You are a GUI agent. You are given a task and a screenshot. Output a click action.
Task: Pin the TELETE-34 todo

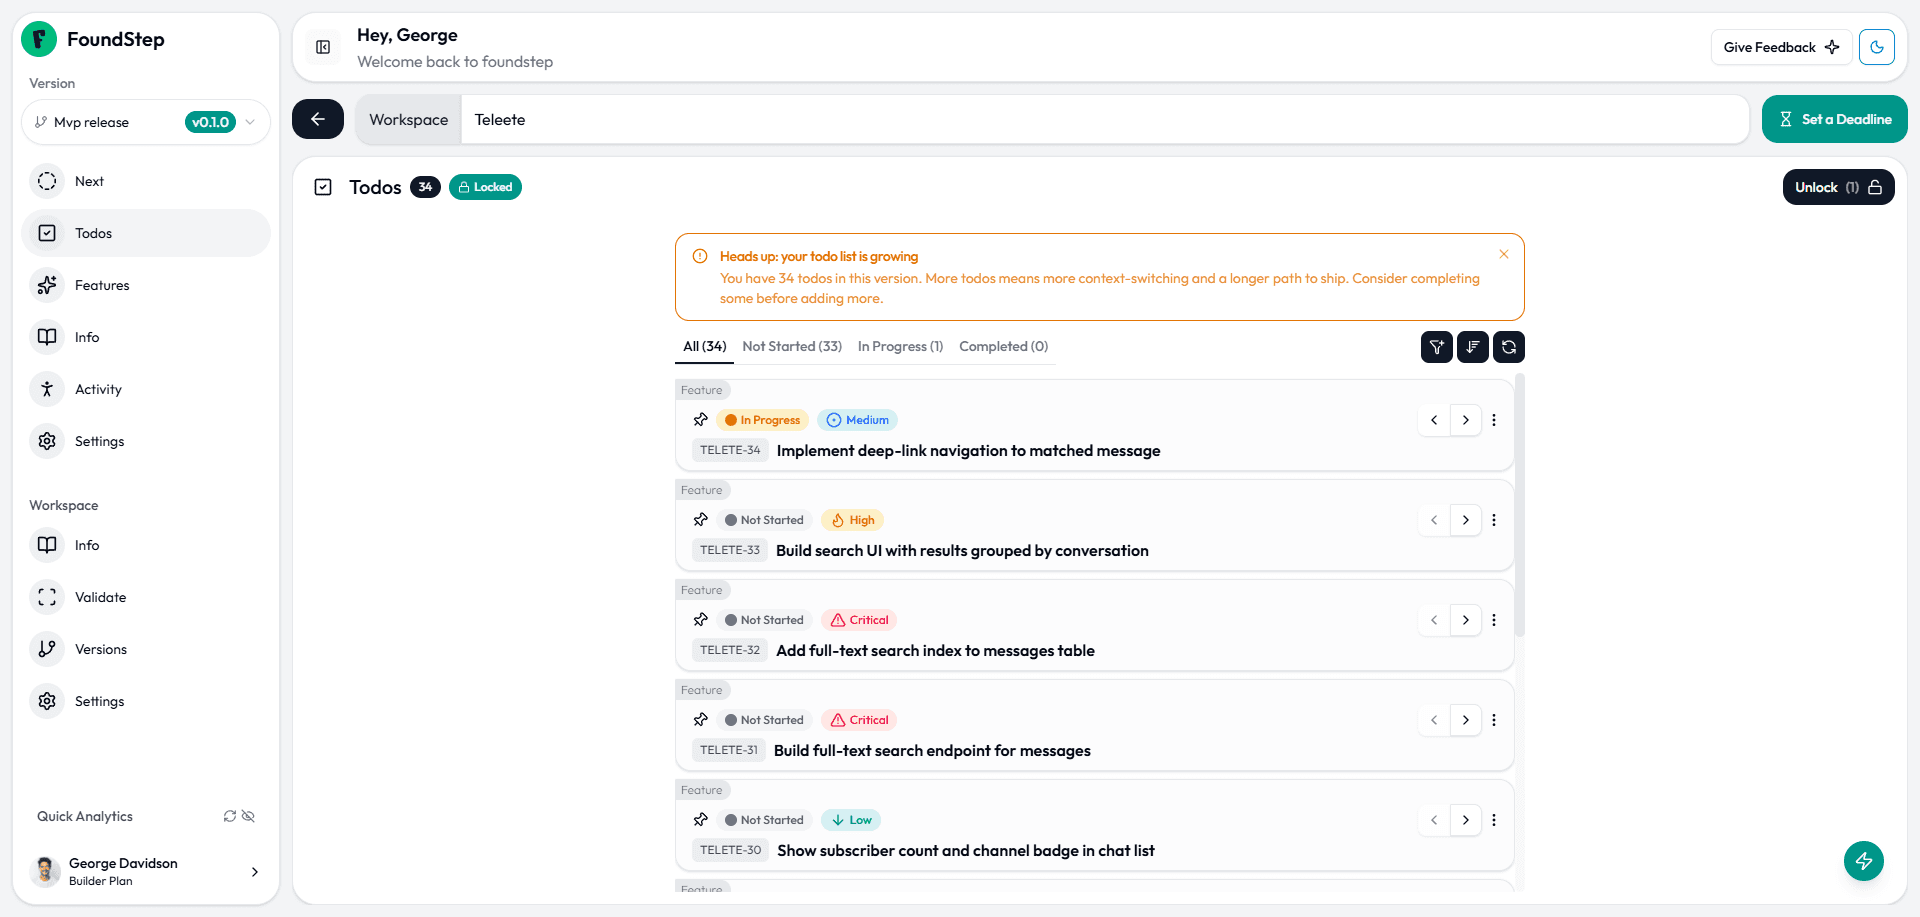click(701, 420)
